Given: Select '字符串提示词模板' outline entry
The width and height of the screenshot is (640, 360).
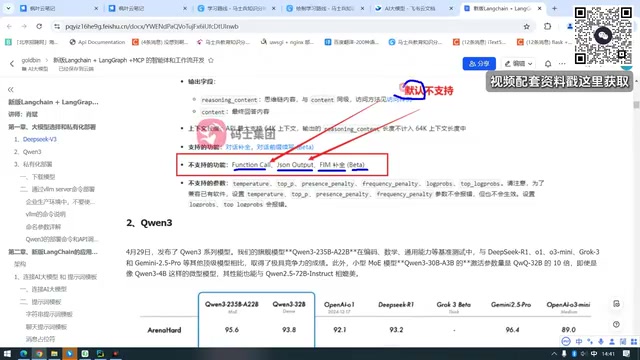Looking at the screenshot, I should pyautogui.click(x=49, y=314).
